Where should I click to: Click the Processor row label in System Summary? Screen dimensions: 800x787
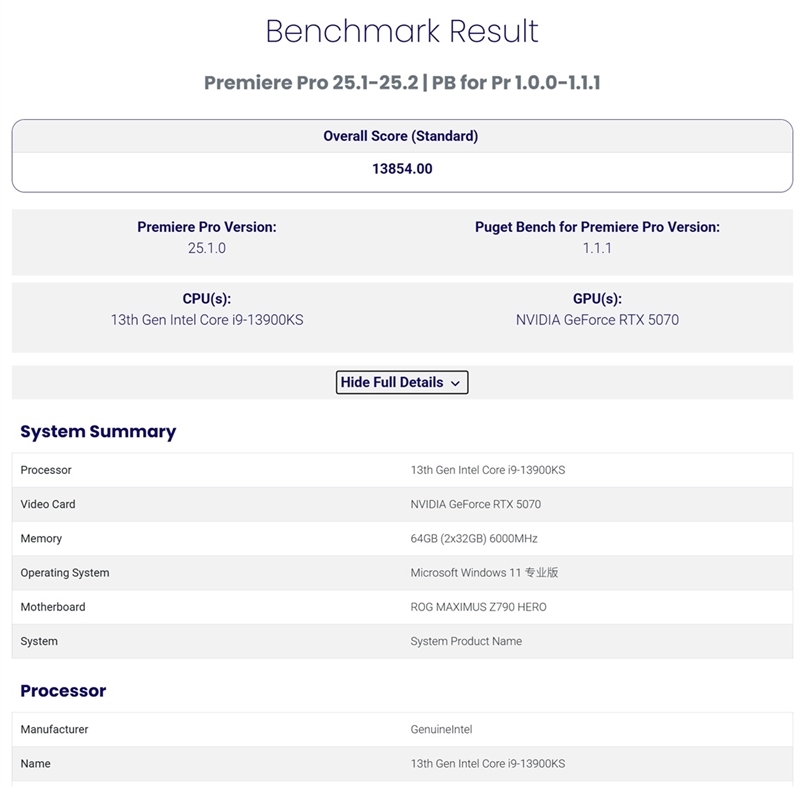coord(46,470)
